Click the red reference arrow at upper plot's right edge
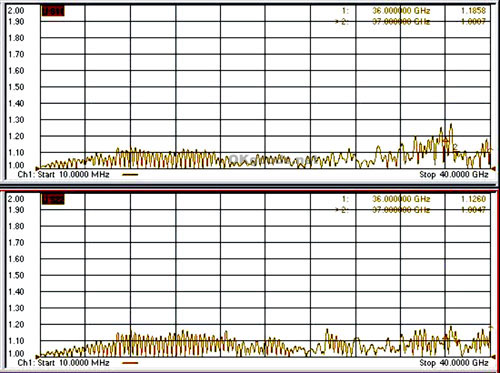Viewport: 500px width, 373px height. (x=494, y=169)
